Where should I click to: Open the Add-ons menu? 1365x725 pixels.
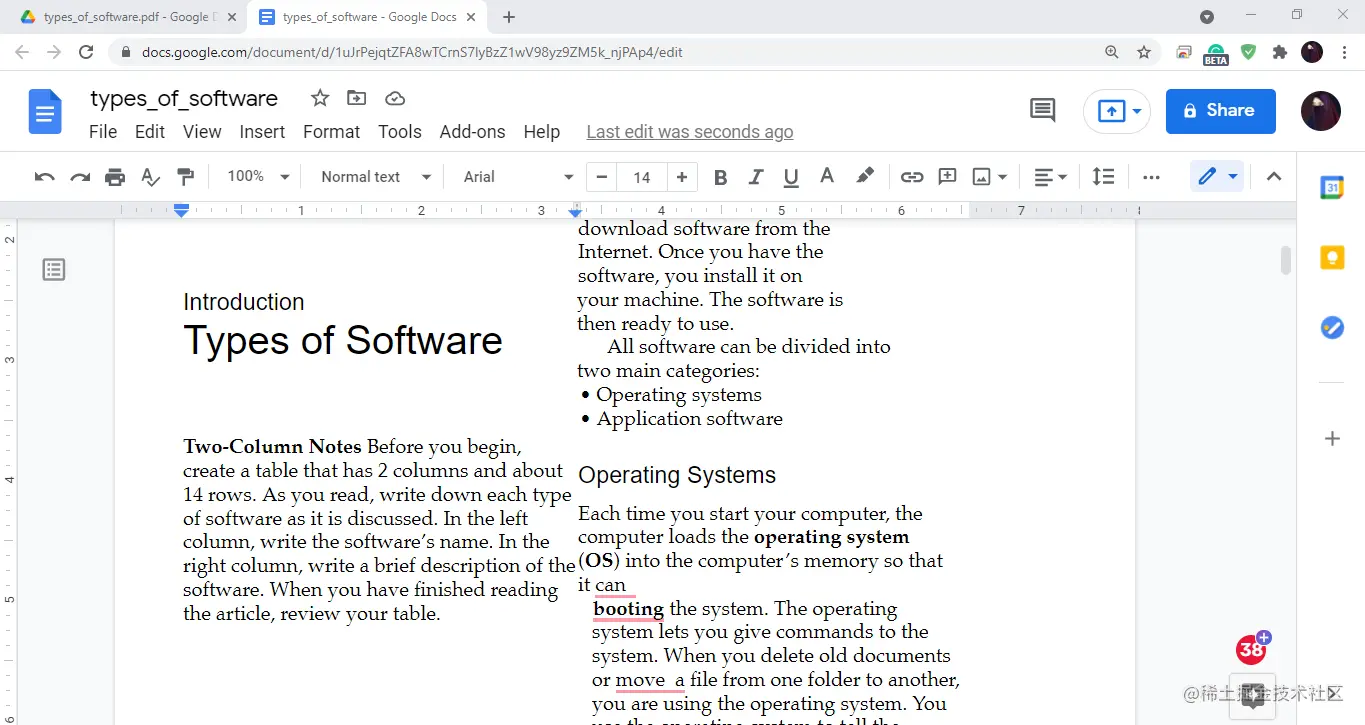(472, 132)
